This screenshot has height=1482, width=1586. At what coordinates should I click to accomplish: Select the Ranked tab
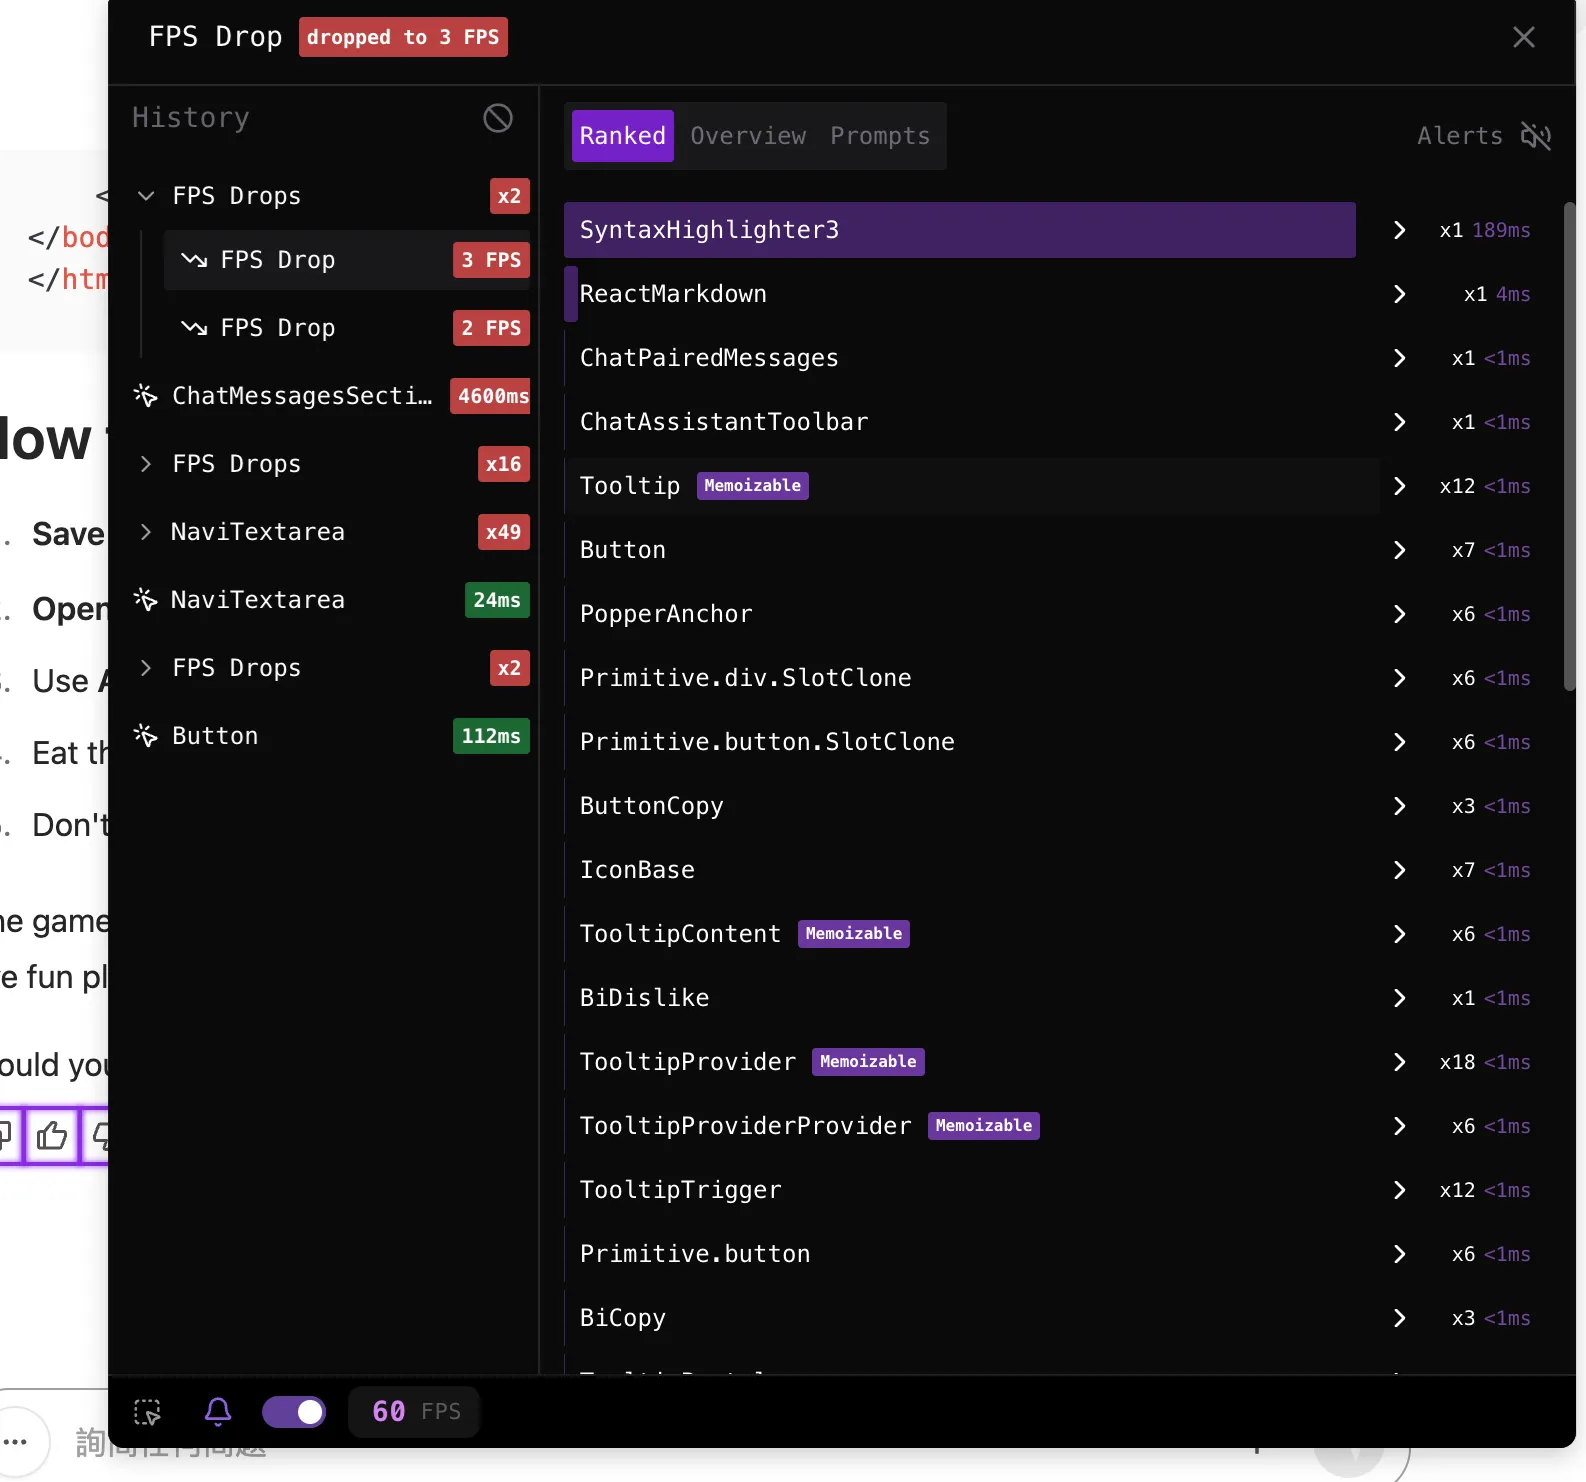coord(622,136)
